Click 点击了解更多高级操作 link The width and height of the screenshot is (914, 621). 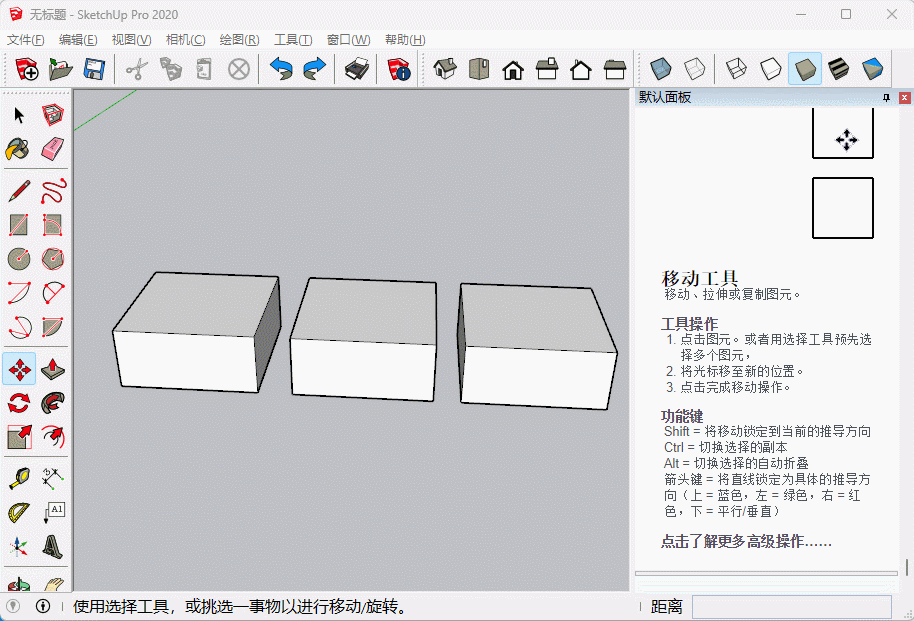746,542
